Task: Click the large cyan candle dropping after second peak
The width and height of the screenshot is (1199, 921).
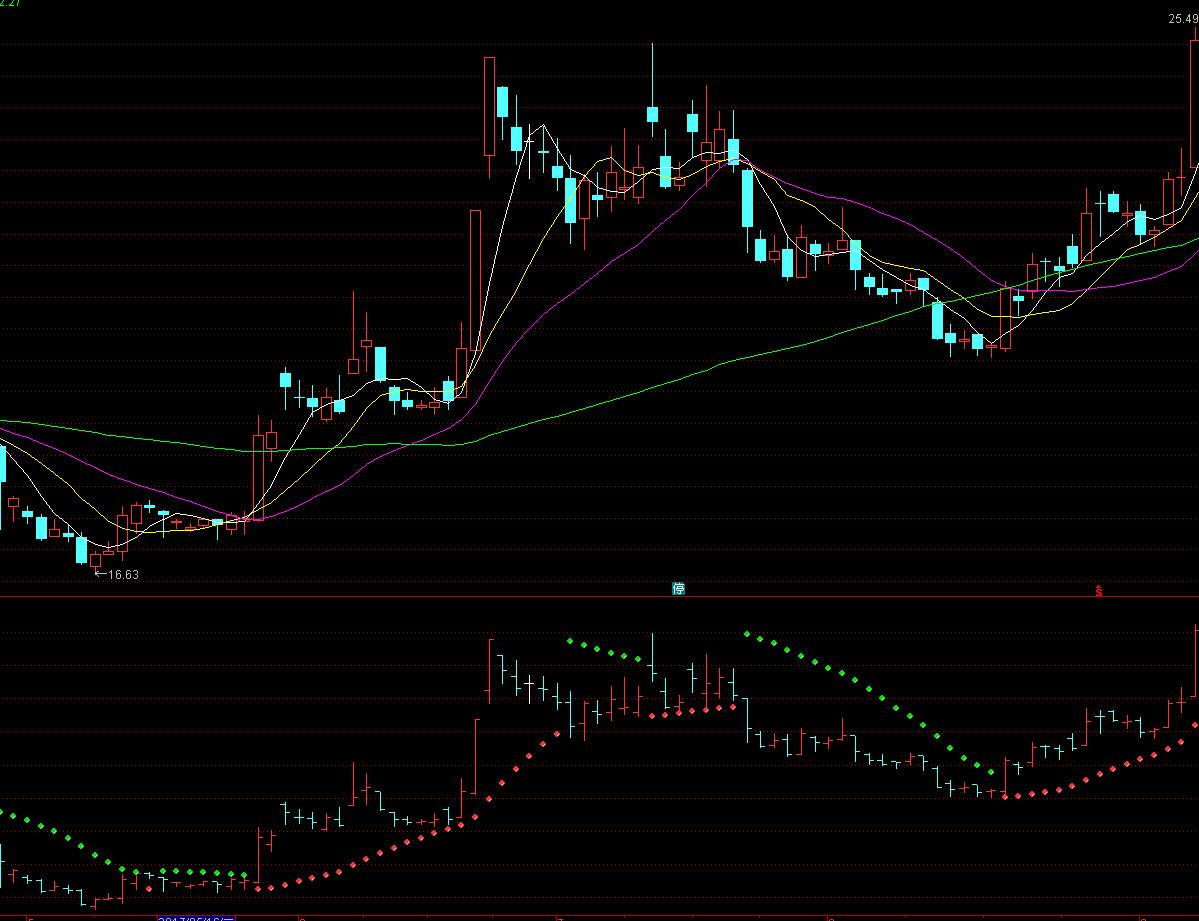Action: [747, 198]
